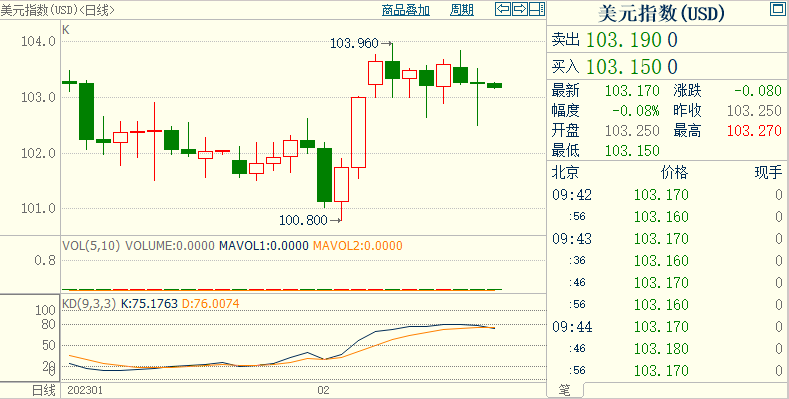Open the 商品叠加 overlay link
The width and height of the screenshot is (789, 399).
406,10
